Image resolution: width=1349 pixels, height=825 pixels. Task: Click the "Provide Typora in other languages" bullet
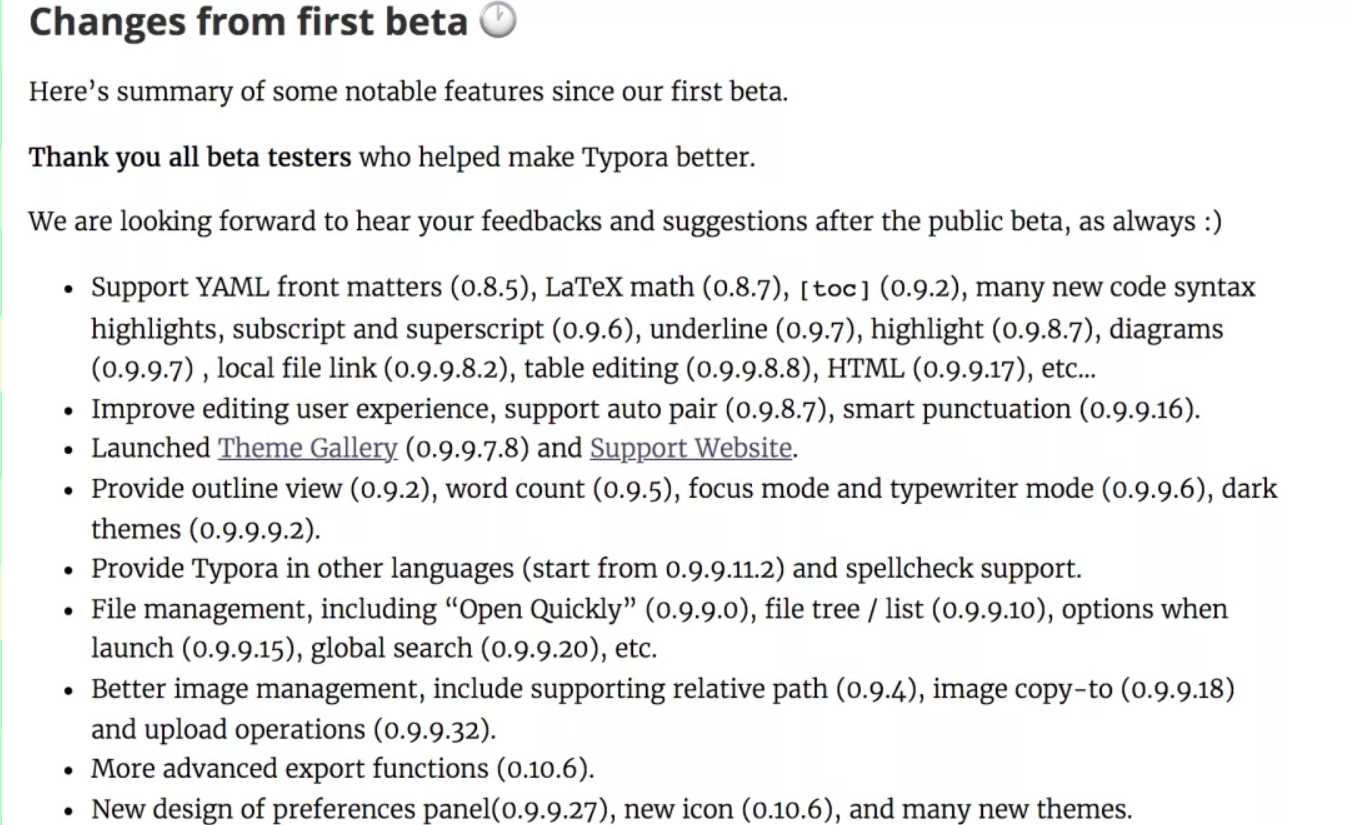(586, 569)
